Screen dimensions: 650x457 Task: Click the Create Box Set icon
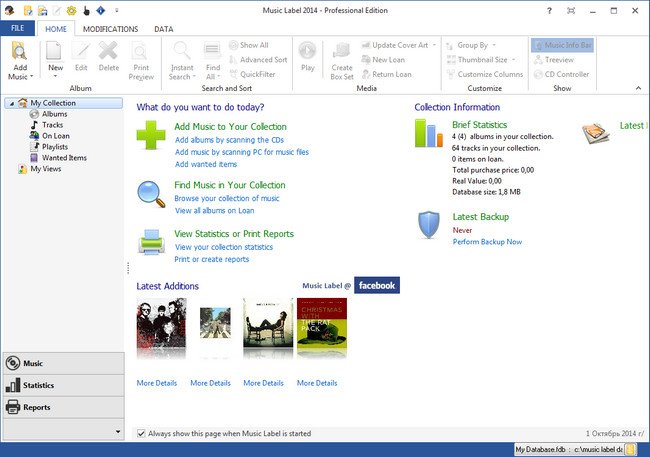(342, 51)
